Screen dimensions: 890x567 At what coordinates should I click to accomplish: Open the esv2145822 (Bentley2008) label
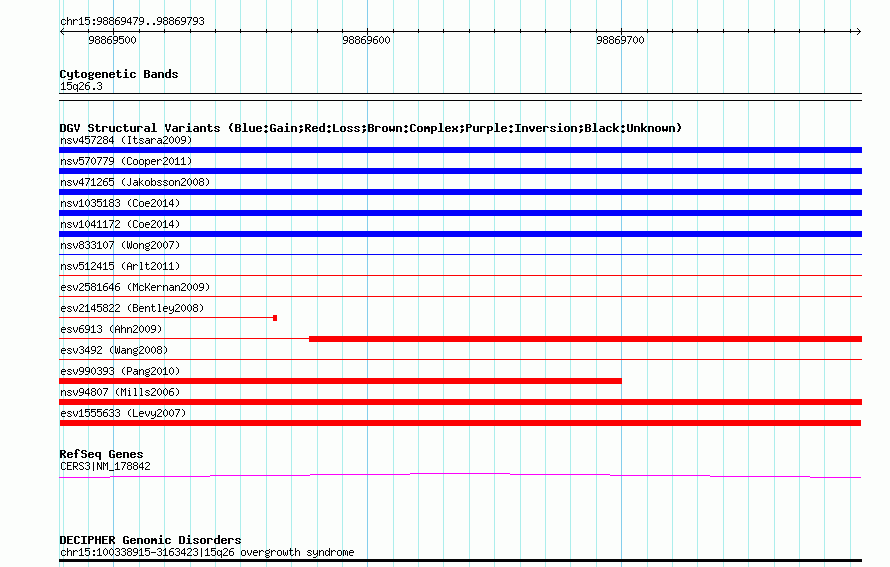132,308
